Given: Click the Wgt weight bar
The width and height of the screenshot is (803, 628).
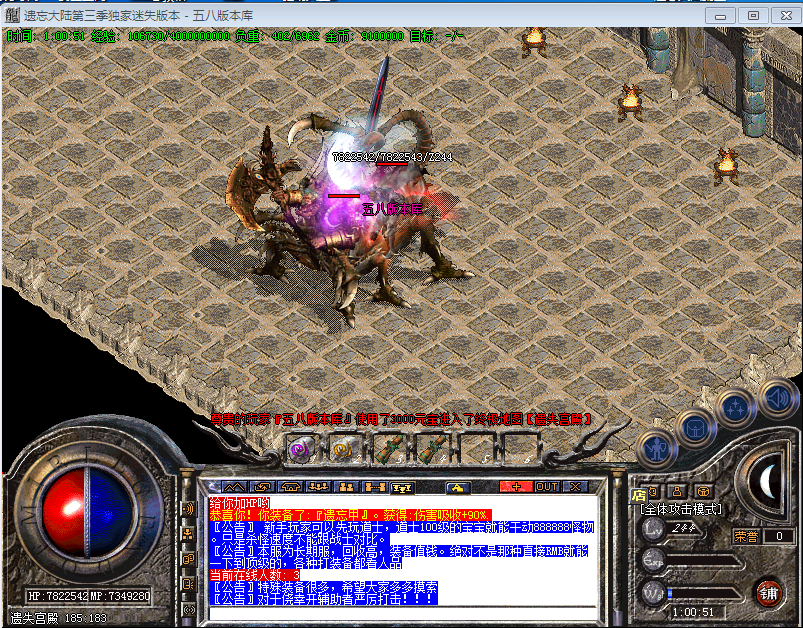Looking at the screenshot, I should [x=704, y=594].
